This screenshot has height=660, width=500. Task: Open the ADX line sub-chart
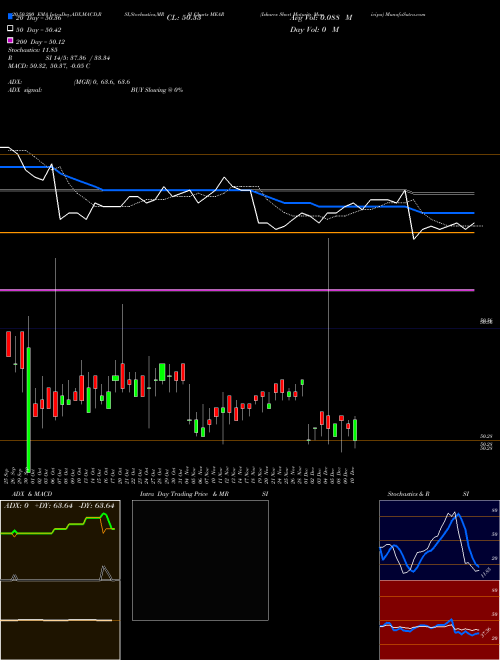(60, 540)
